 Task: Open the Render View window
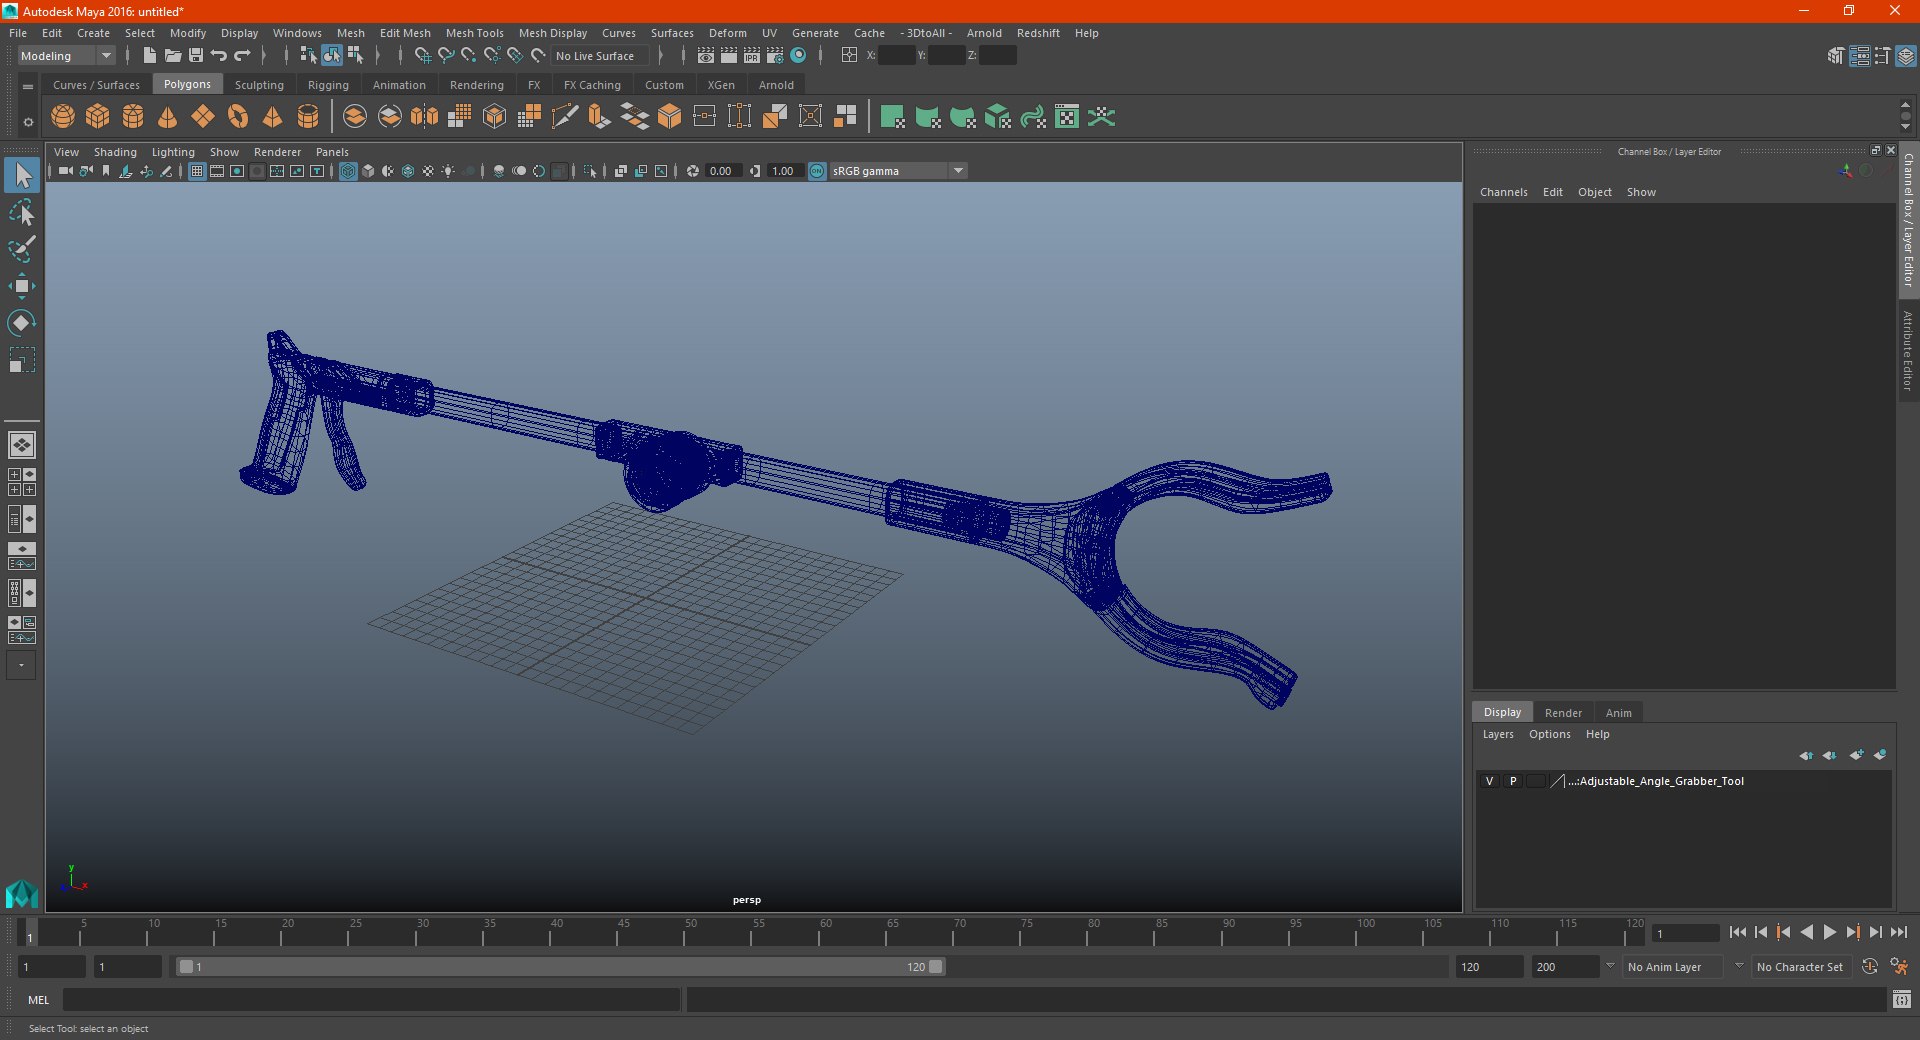click(x=706, y=56)
